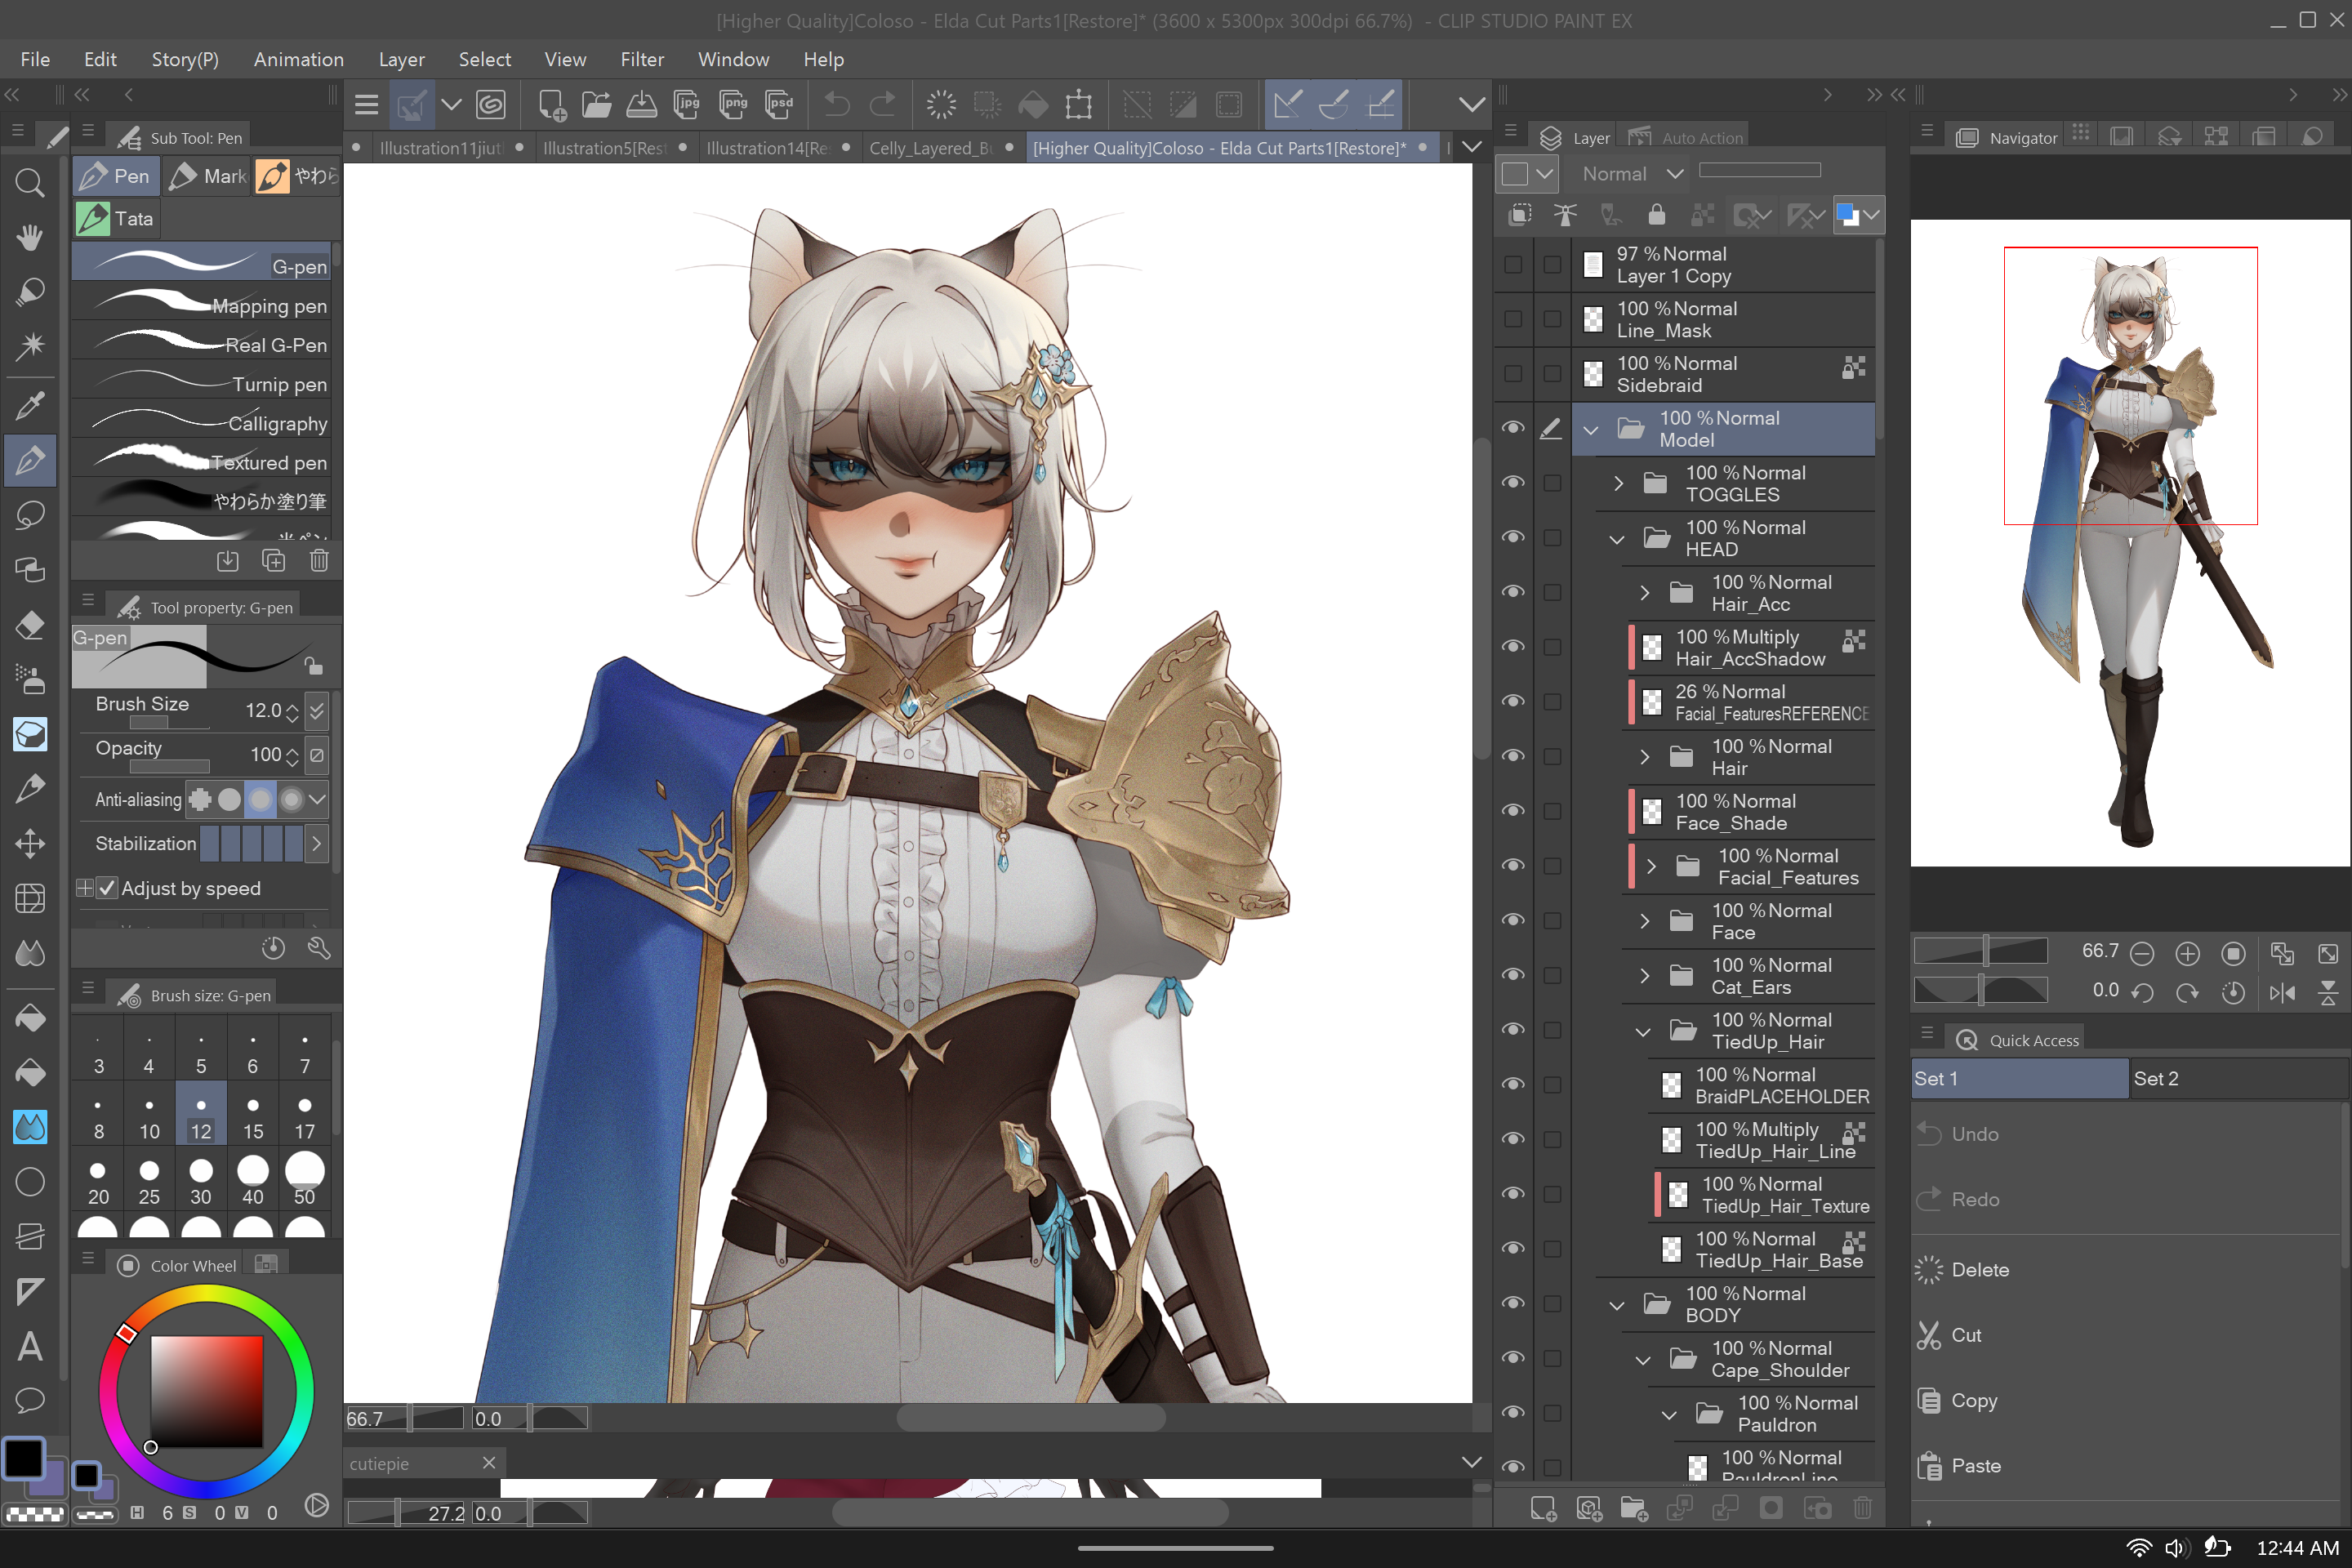Show the Layer 1 Copy layer
The height and width of the screenshot is (1568, 2352).
pos(1513,265)
